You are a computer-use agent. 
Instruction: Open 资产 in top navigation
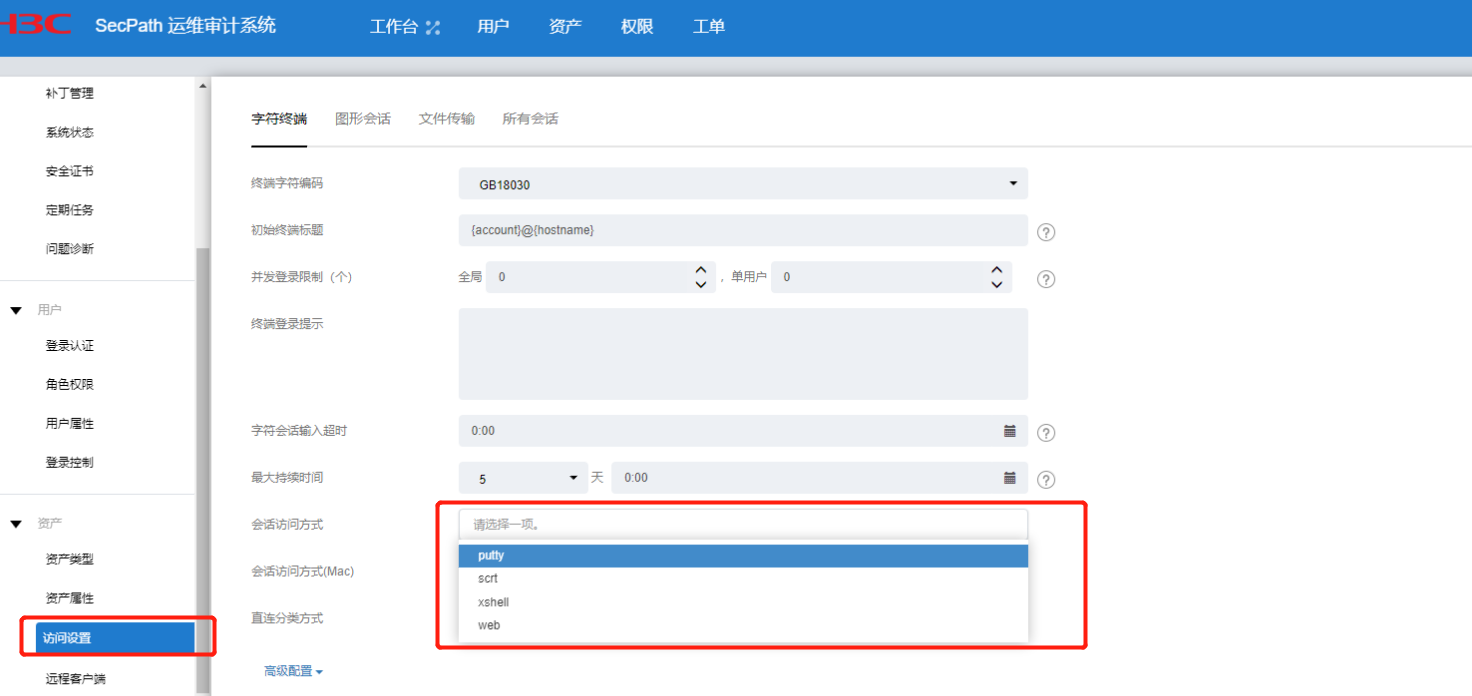click(565, 27)
